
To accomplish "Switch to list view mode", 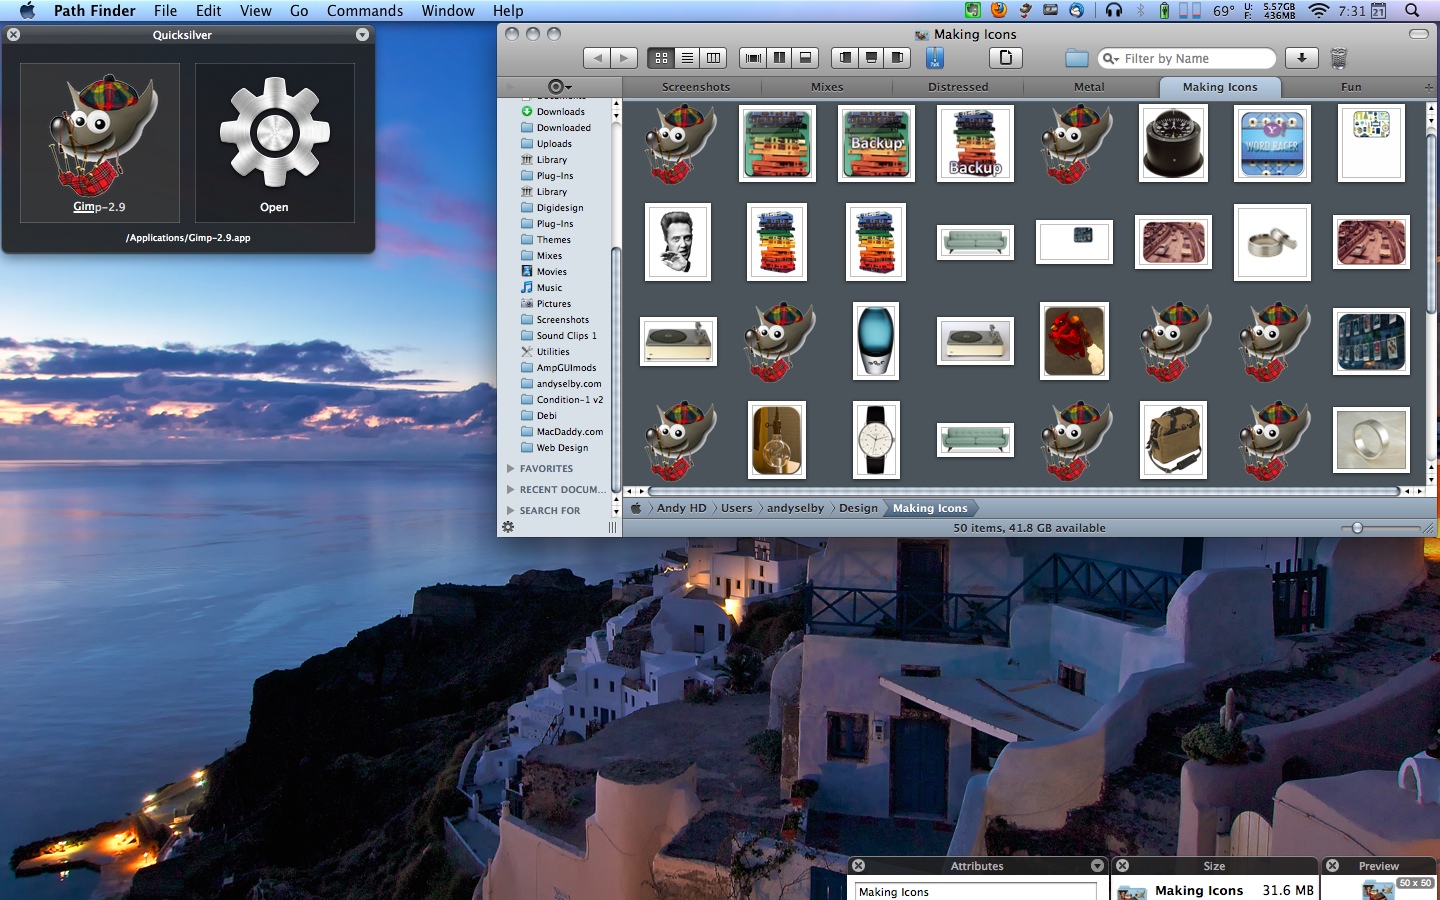I will click(687, 58).
